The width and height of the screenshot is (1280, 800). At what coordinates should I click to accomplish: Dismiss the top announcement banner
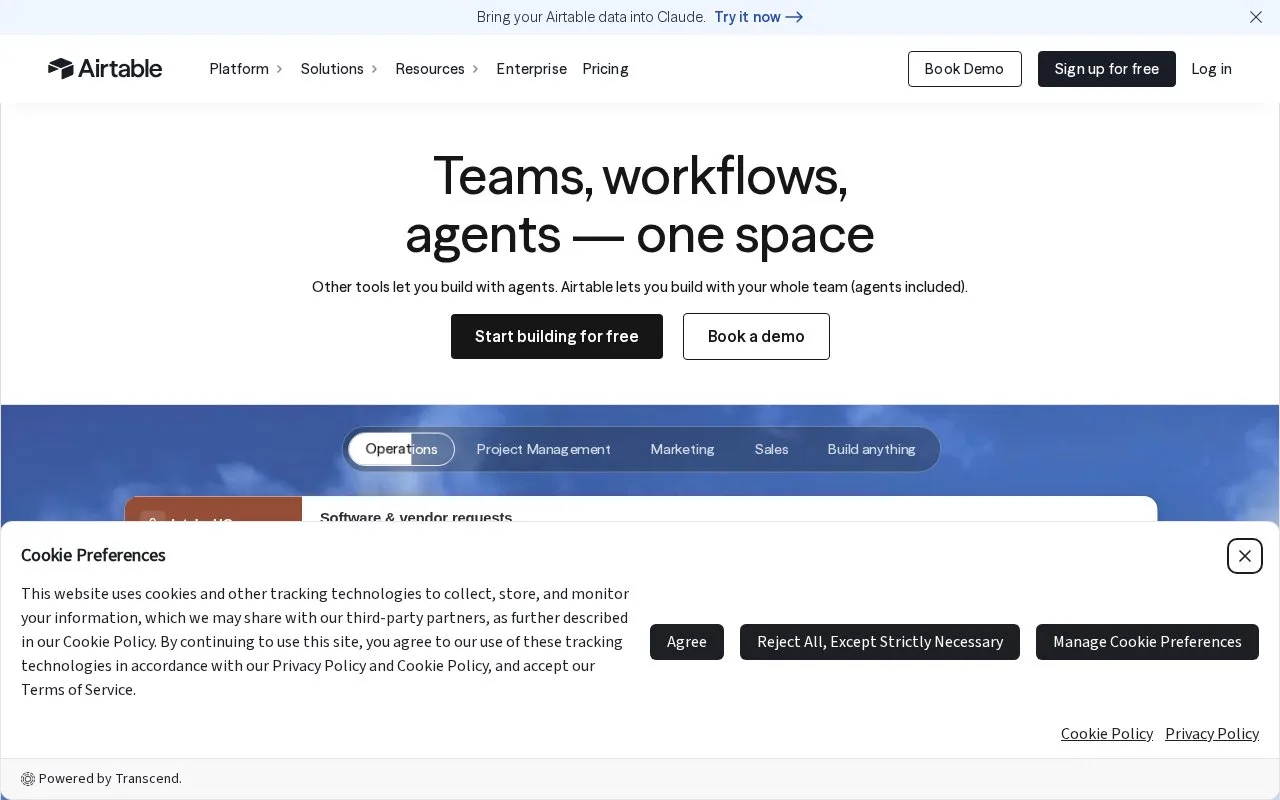click(1256, 17)
